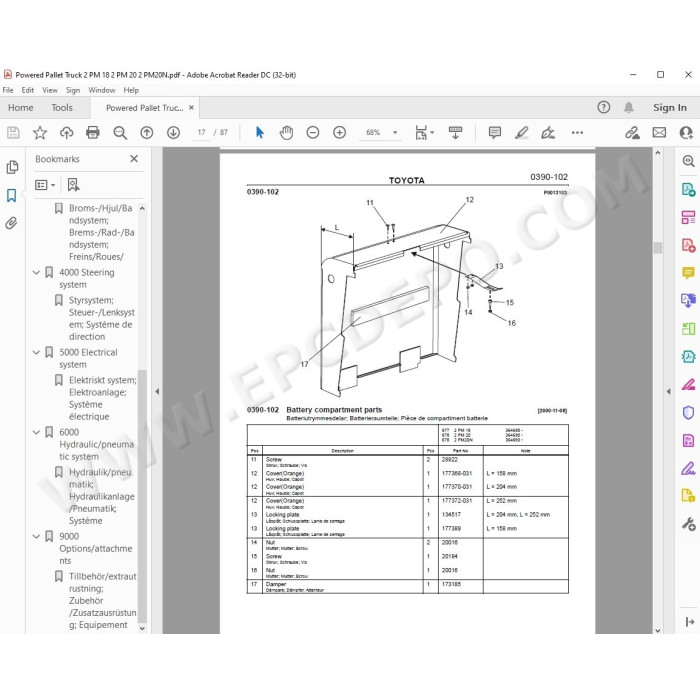
Task: Add a sticky note comment
Action: [495, 133]
